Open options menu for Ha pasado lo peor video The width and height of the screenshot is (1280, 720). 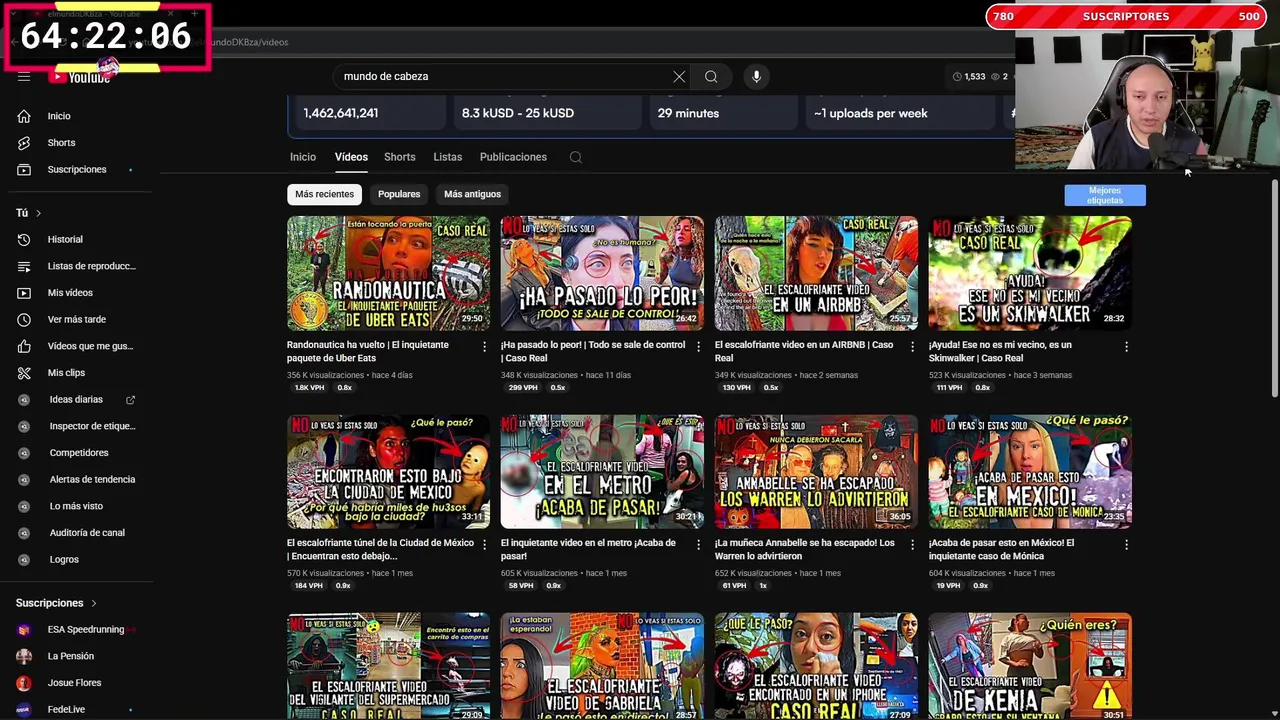click(698, 347)
